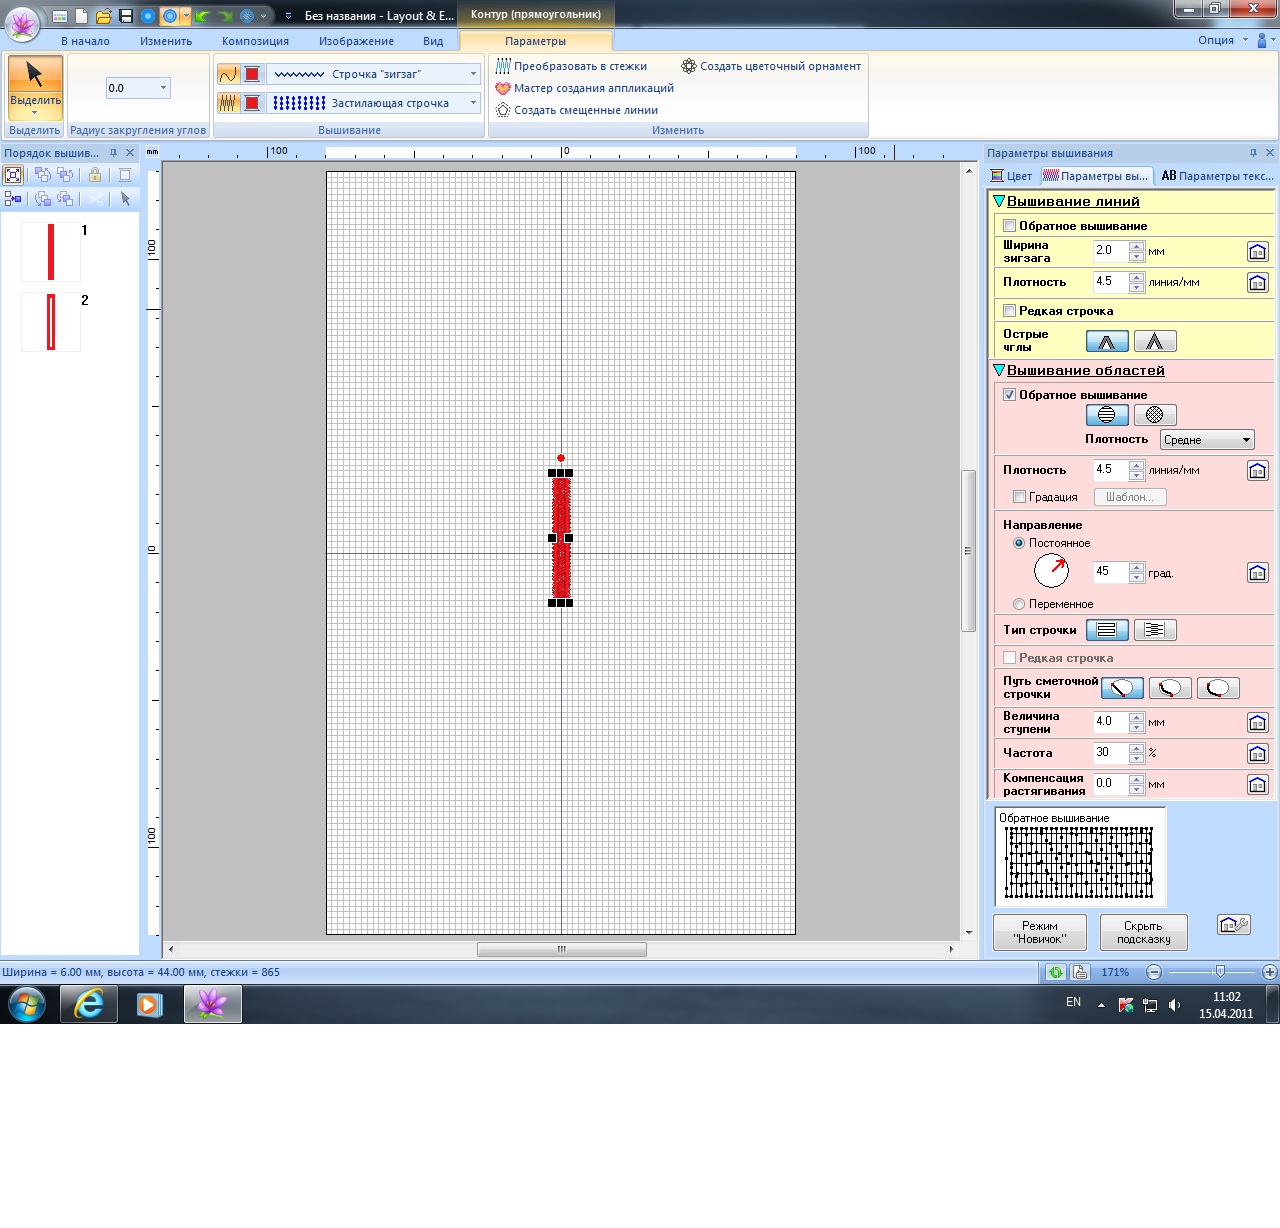Reset Ширина зигзага to default value
Viewport: 1280px width, 1228px height.
click(1257, 252)
